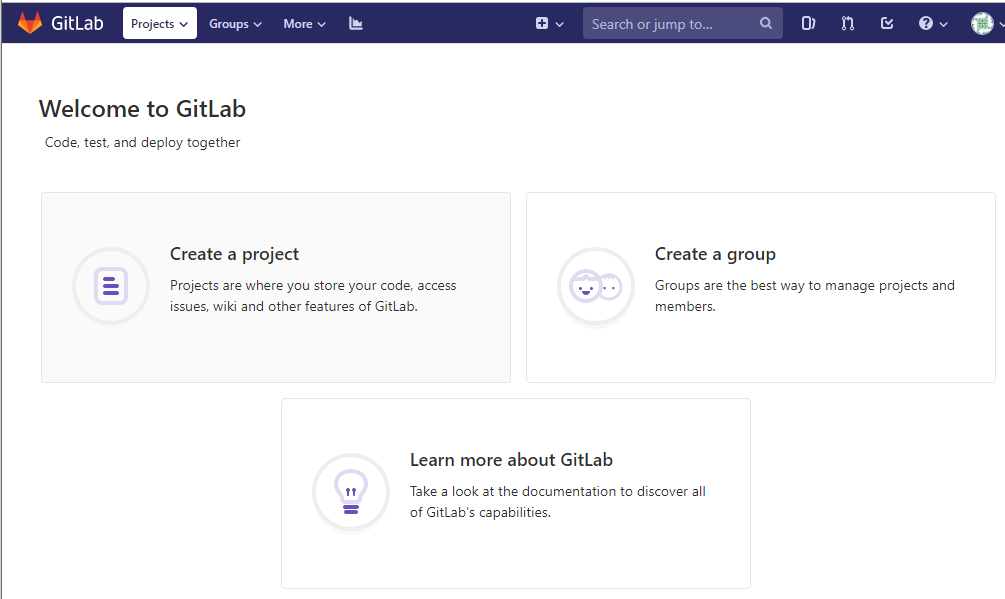This screenshot has width=1005, height=599.
Task: Open the Issues icon in top bar
Action: [x=808, y=23]
